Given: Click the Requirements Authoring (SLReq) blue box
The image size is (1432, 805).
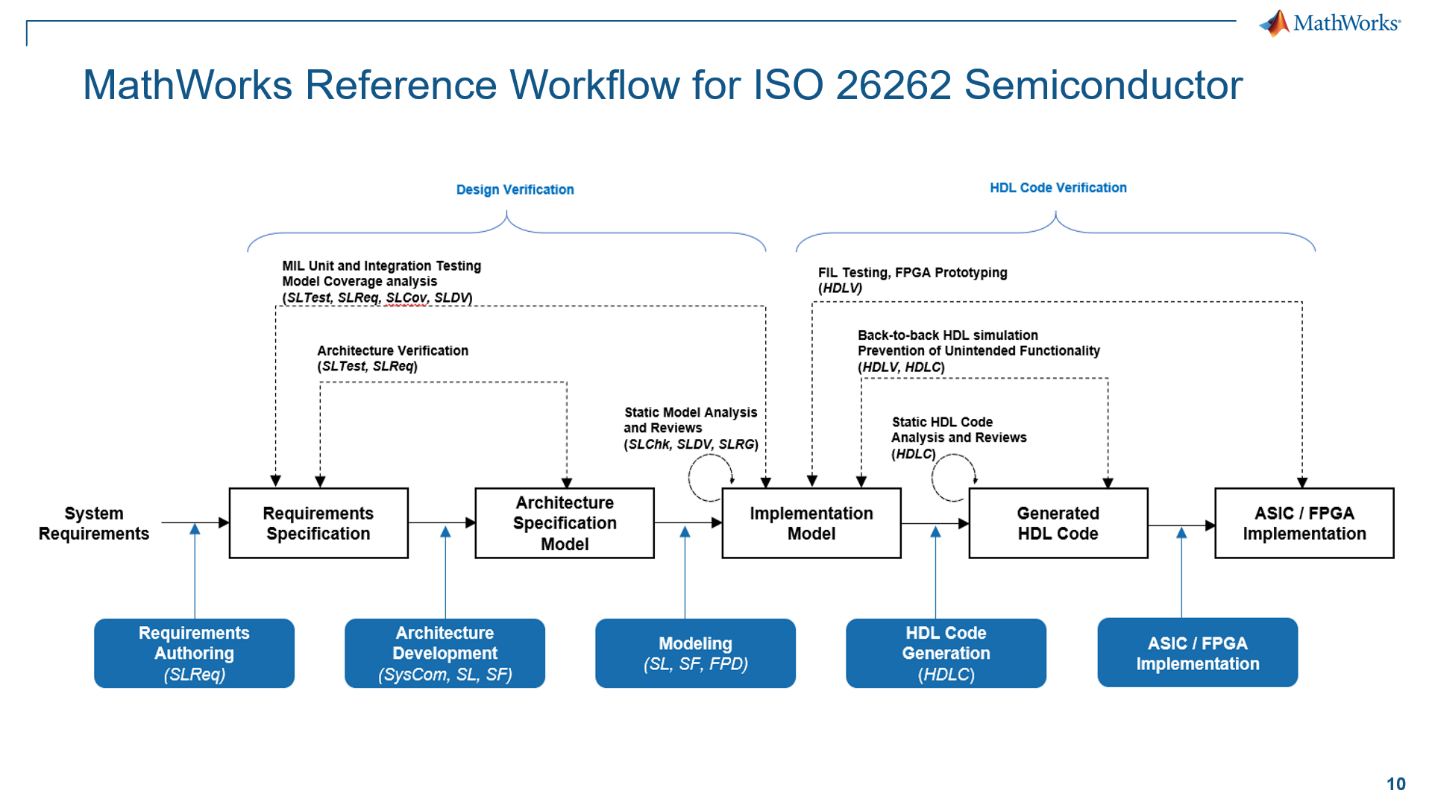Looking at the screenshot, I should click(x=194, y=653).
